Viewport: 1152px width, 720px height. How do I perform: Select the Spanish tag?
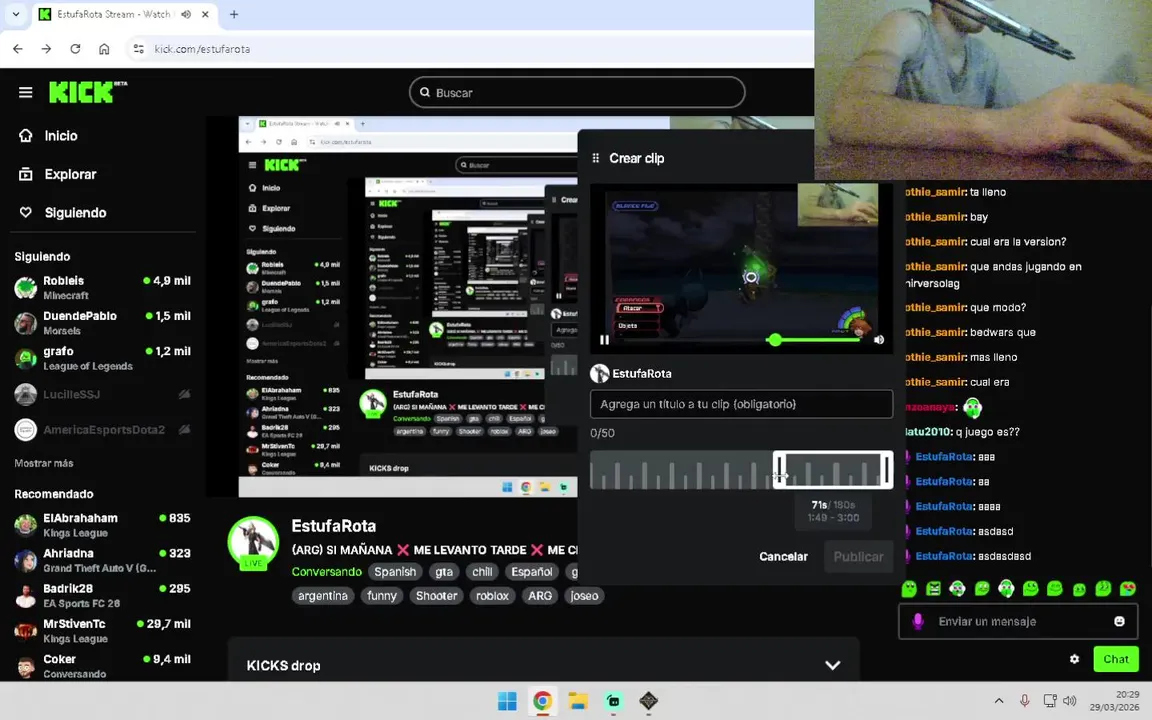point(395,572)
